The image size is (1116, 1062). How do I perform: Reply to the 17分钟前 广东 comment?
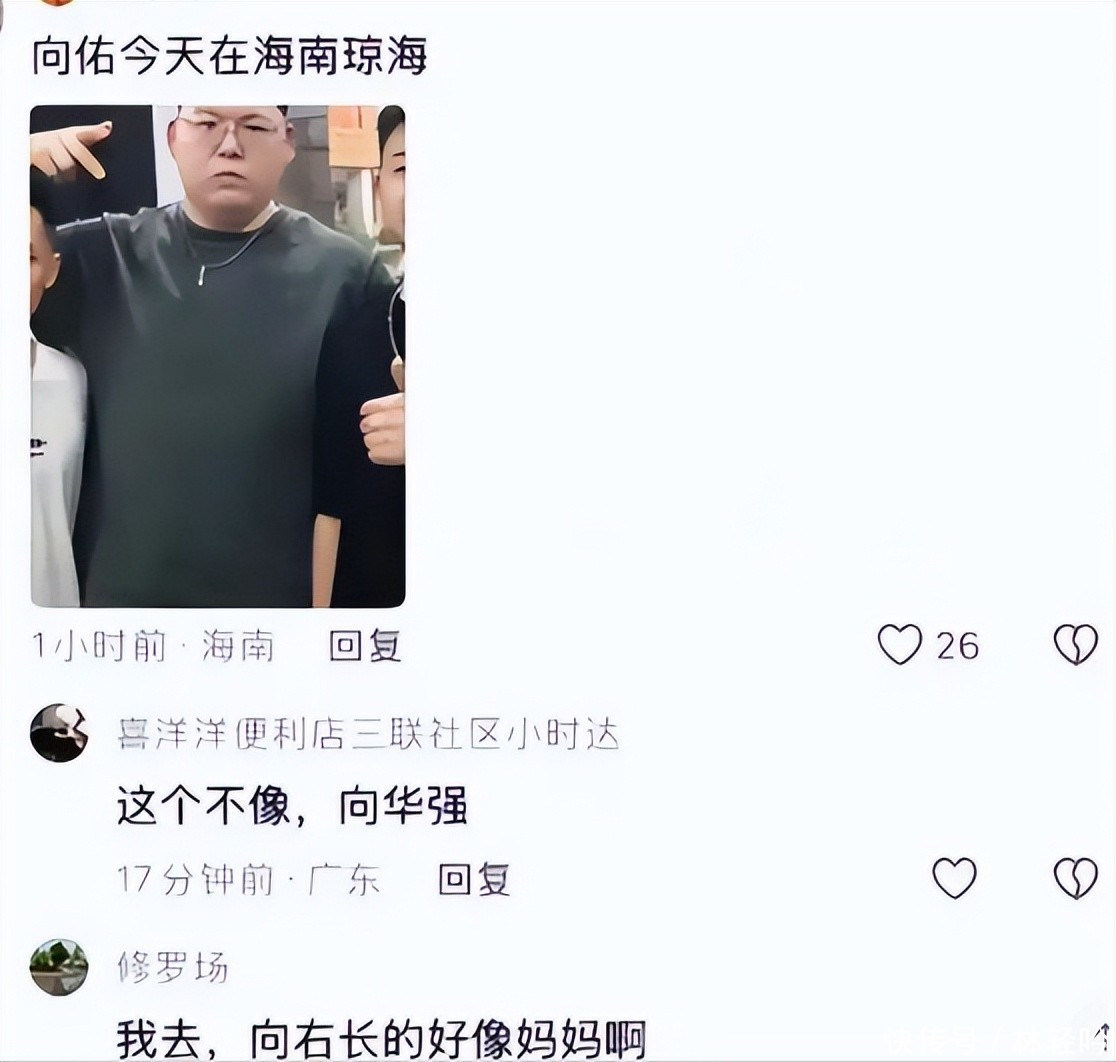(474, 879)
